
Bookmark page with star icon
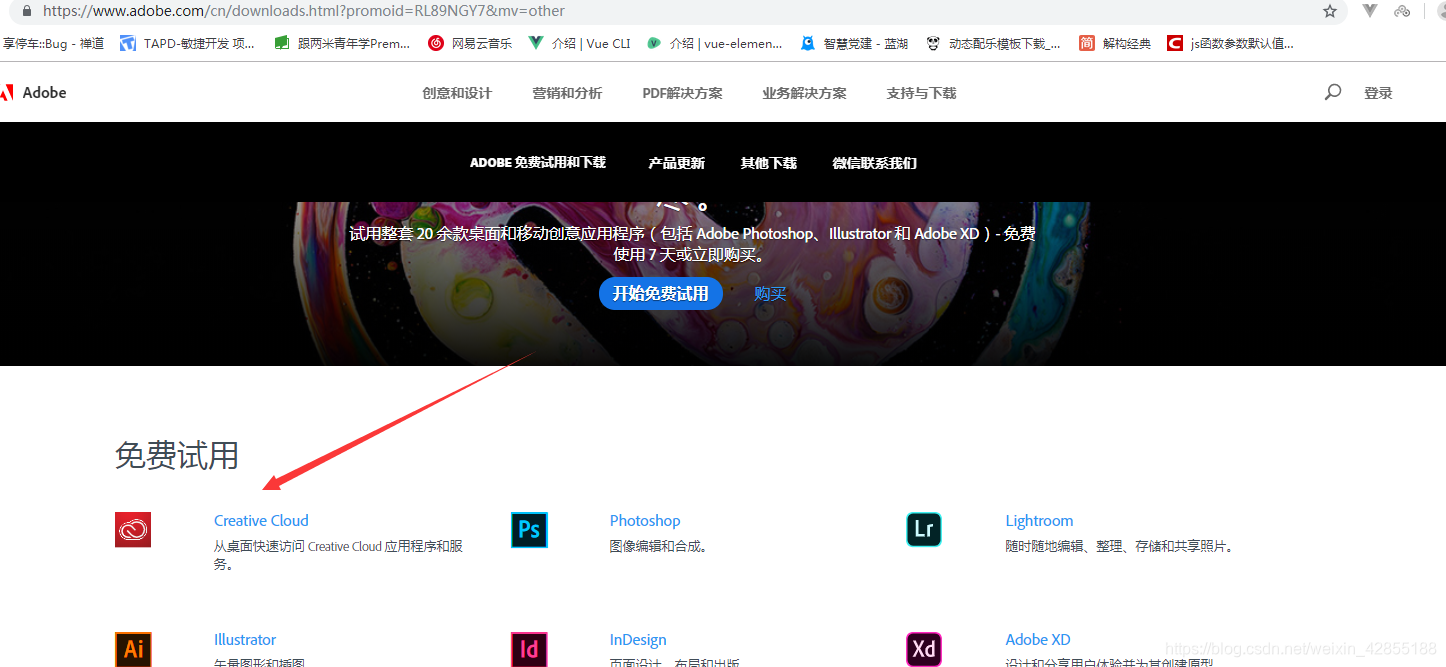point(1330,11)
